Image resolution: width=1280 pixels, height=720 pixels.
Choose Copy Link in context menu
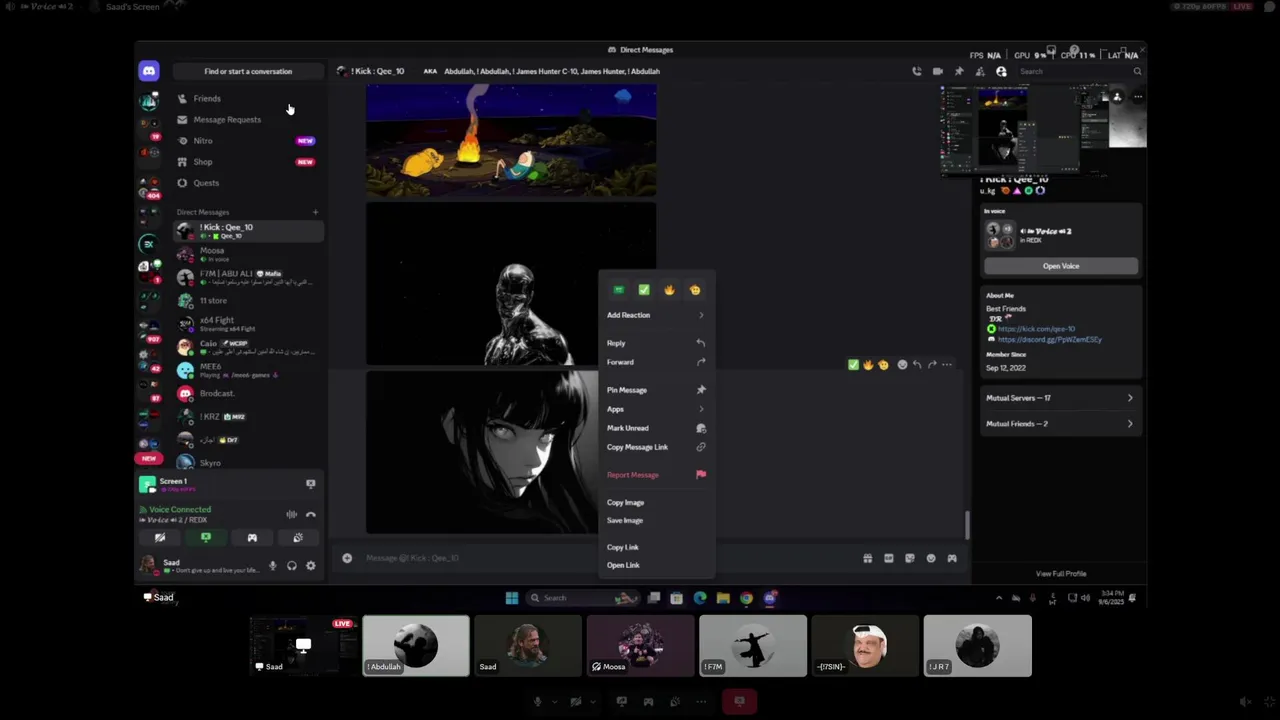click(655, 547)
